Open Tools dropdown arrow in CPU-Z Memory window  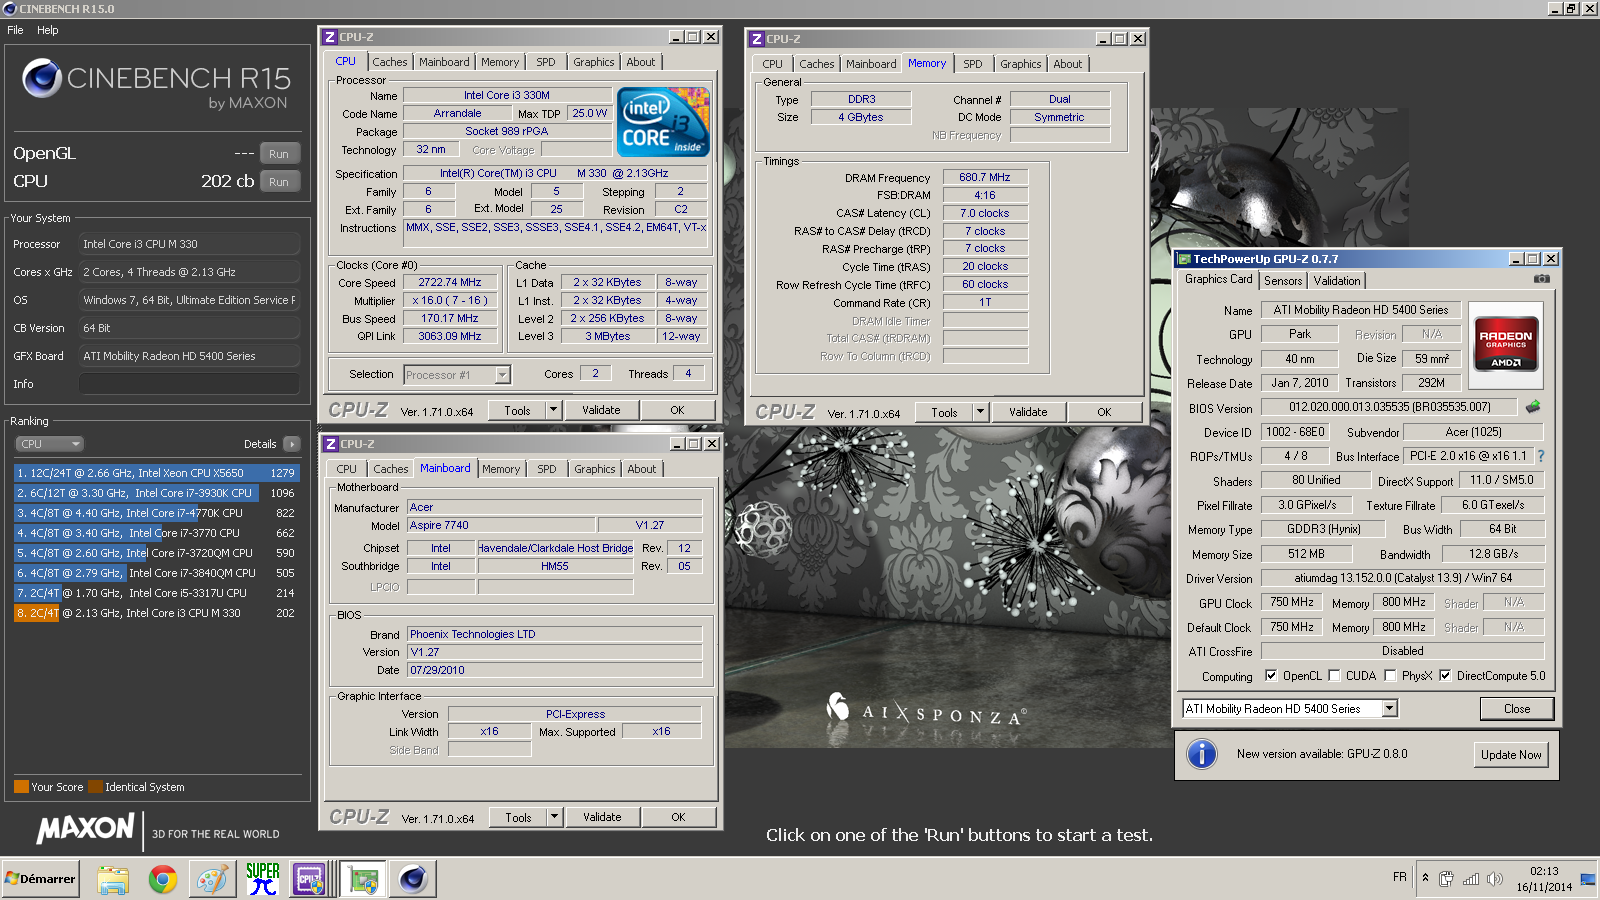pyautogui.click(x=980, y=412)
